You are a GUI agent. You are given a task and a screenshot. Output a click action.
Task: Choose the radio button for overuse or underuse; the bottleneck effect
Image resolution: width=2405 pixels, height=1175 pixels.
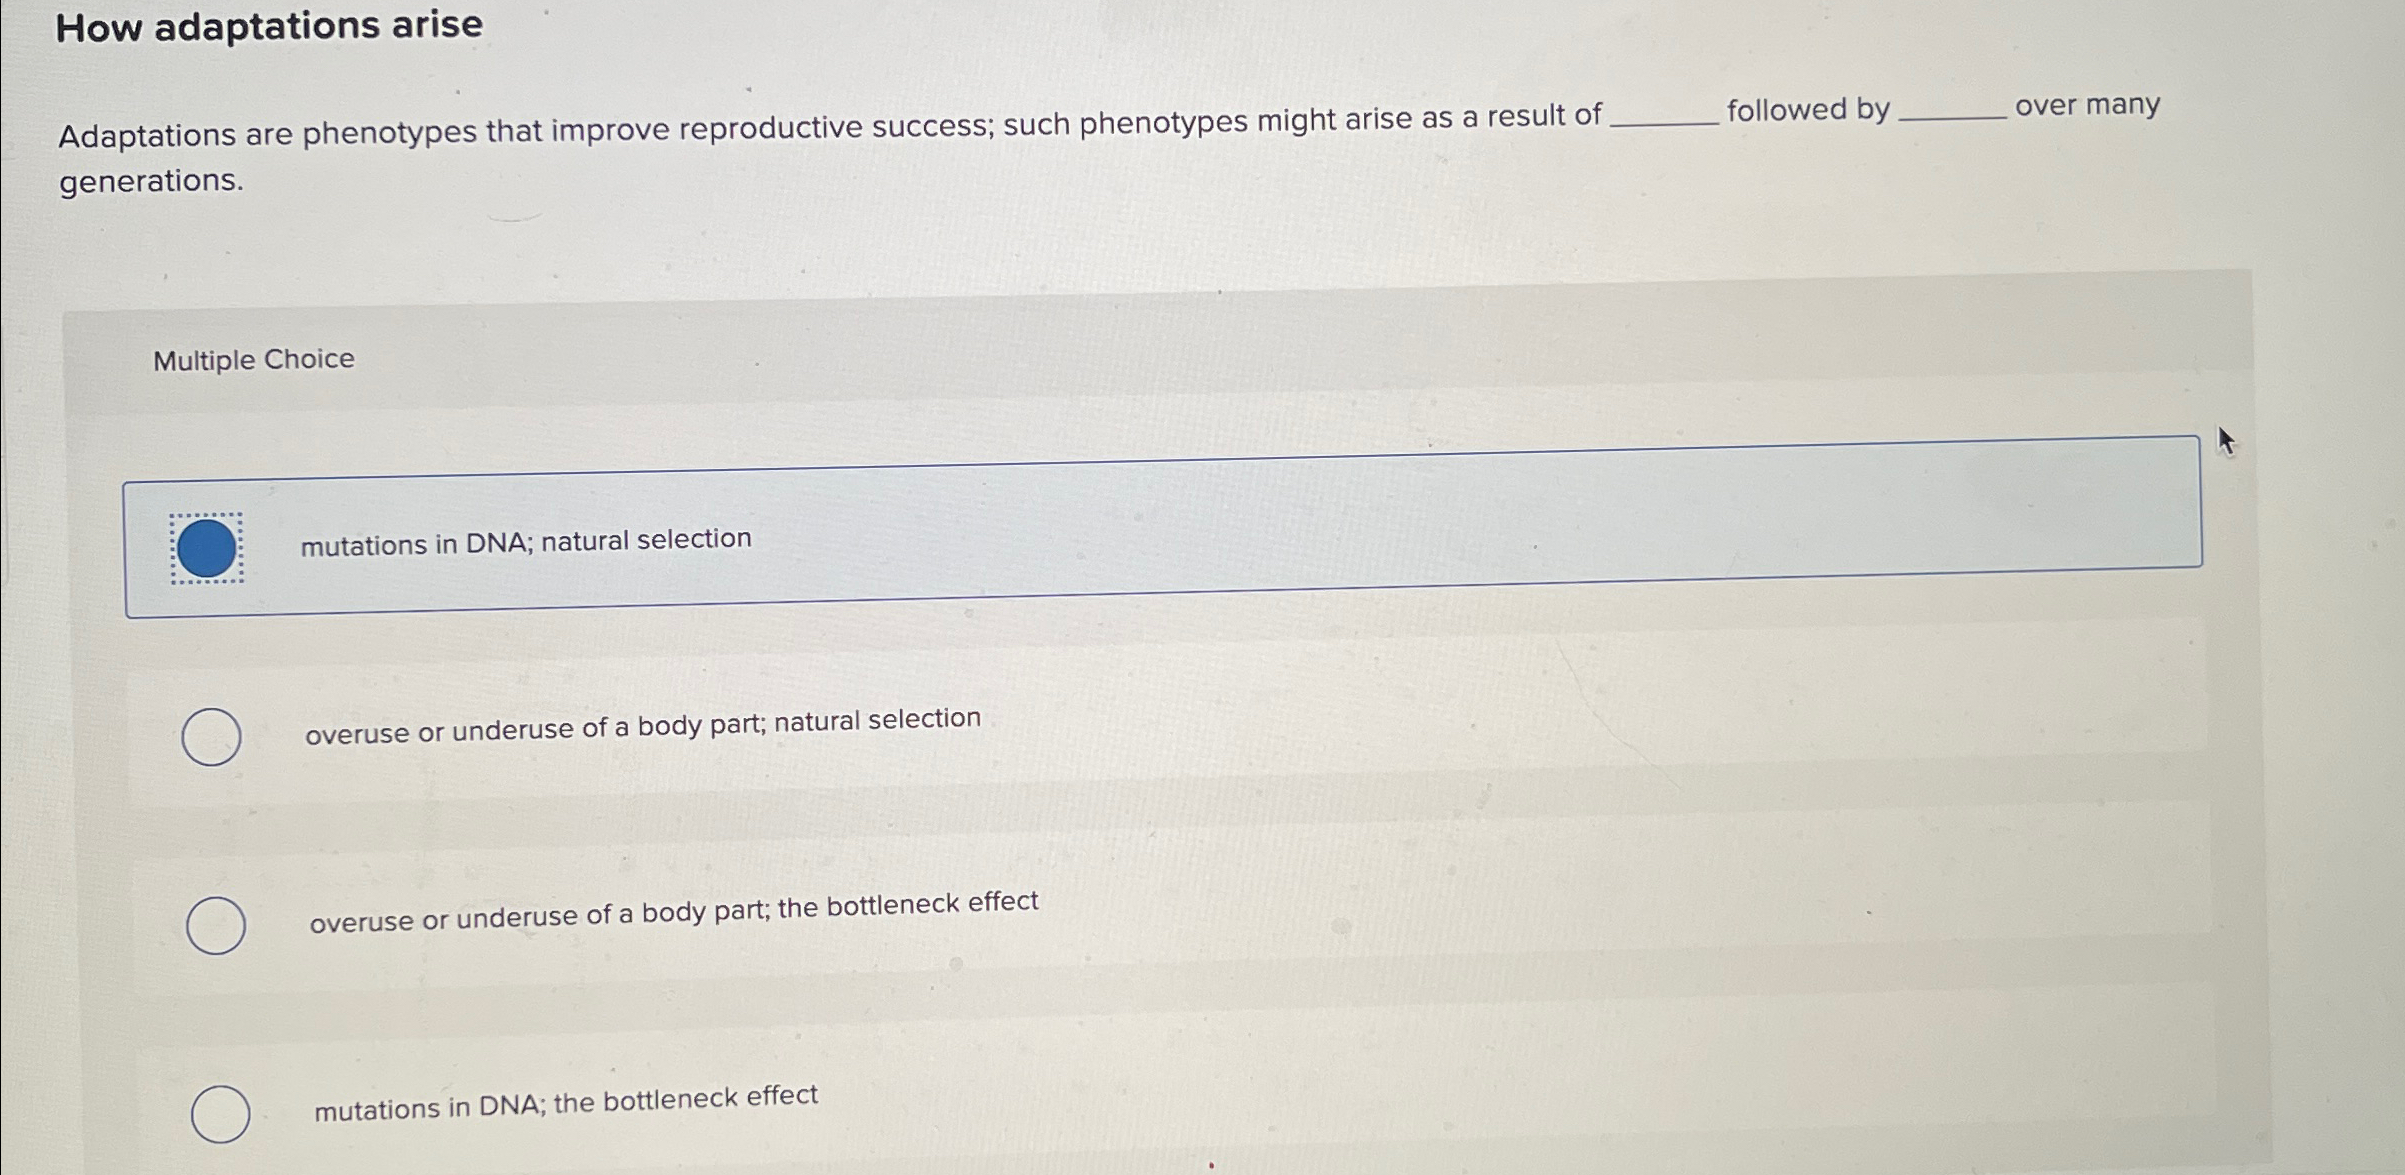tap(216, 926)
